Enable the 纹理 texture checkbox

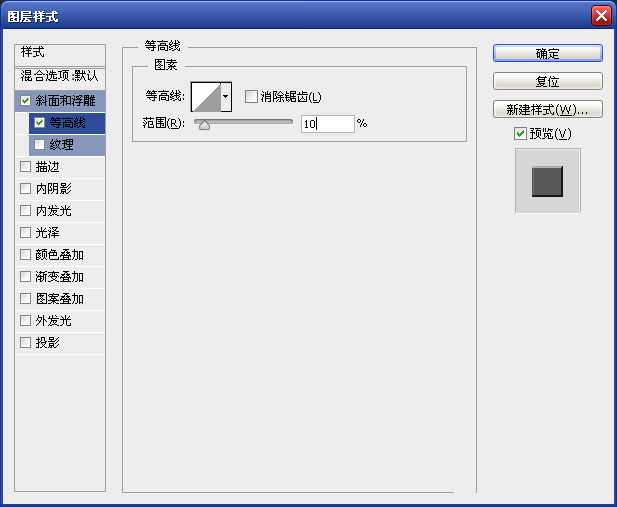tap(39, 145)
